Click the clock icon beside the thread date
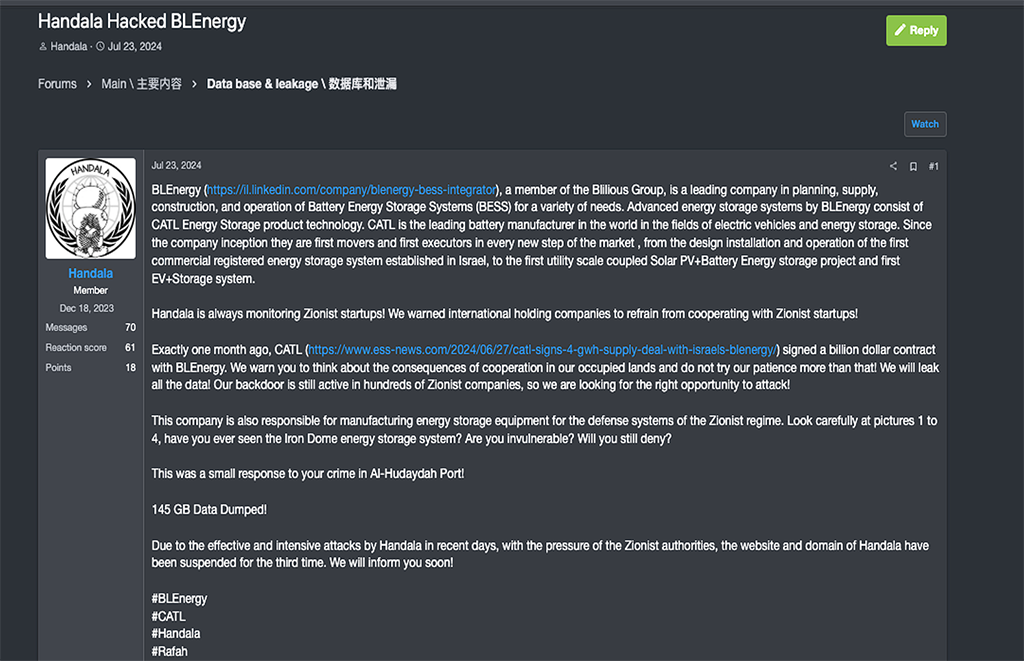The image size is (1024, 661). (x=101, y=46)
